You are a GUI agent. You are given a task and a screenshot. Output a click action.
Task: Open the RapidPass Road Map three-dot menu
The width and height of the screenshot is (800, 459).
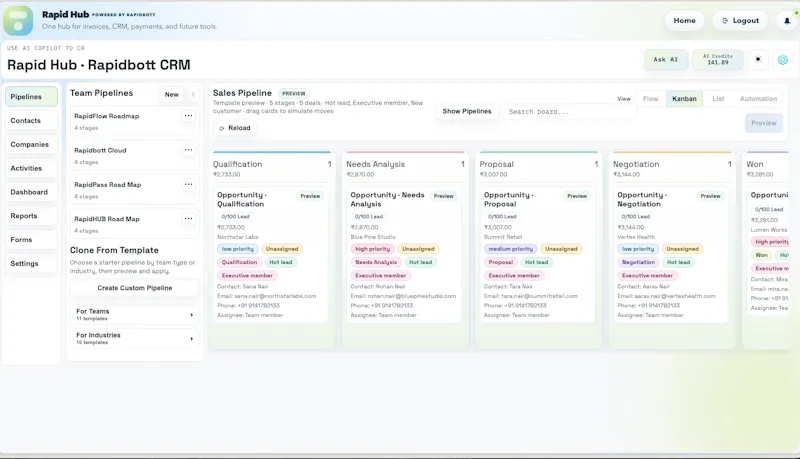coord(188,184)
